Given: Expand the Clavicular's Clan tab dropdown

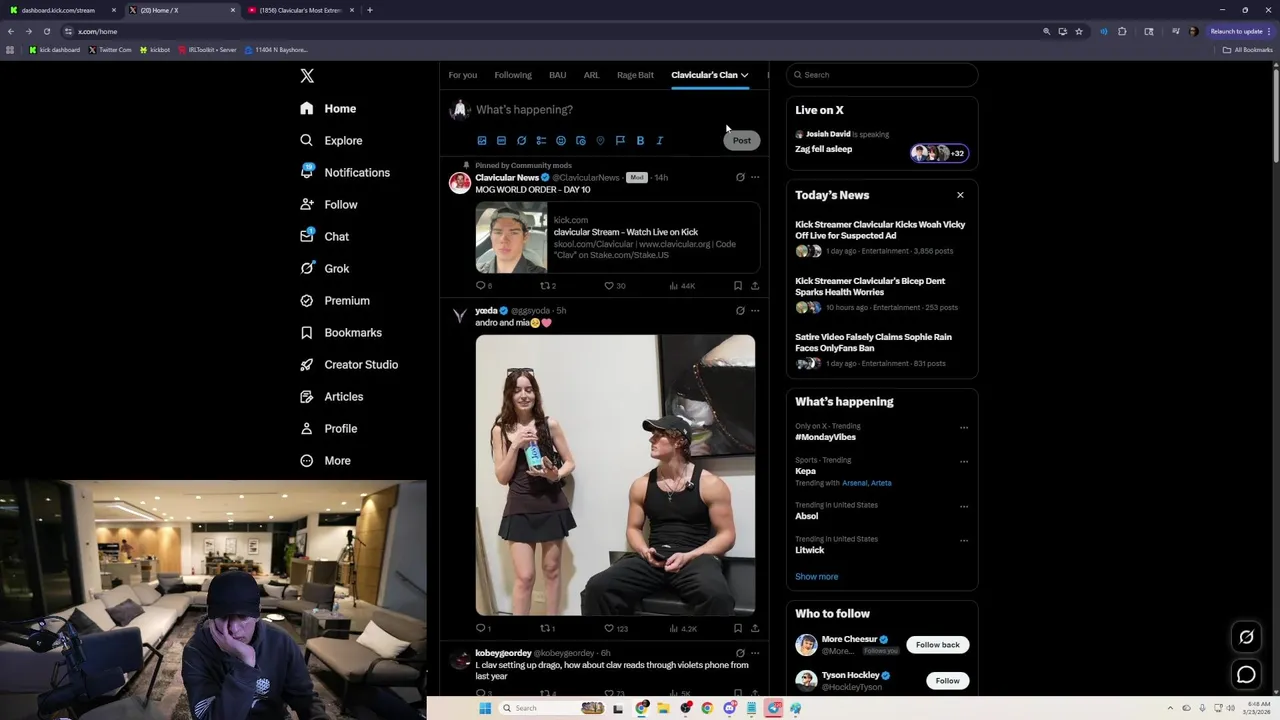Looking at the screenshot, I should tap(744, 75).
